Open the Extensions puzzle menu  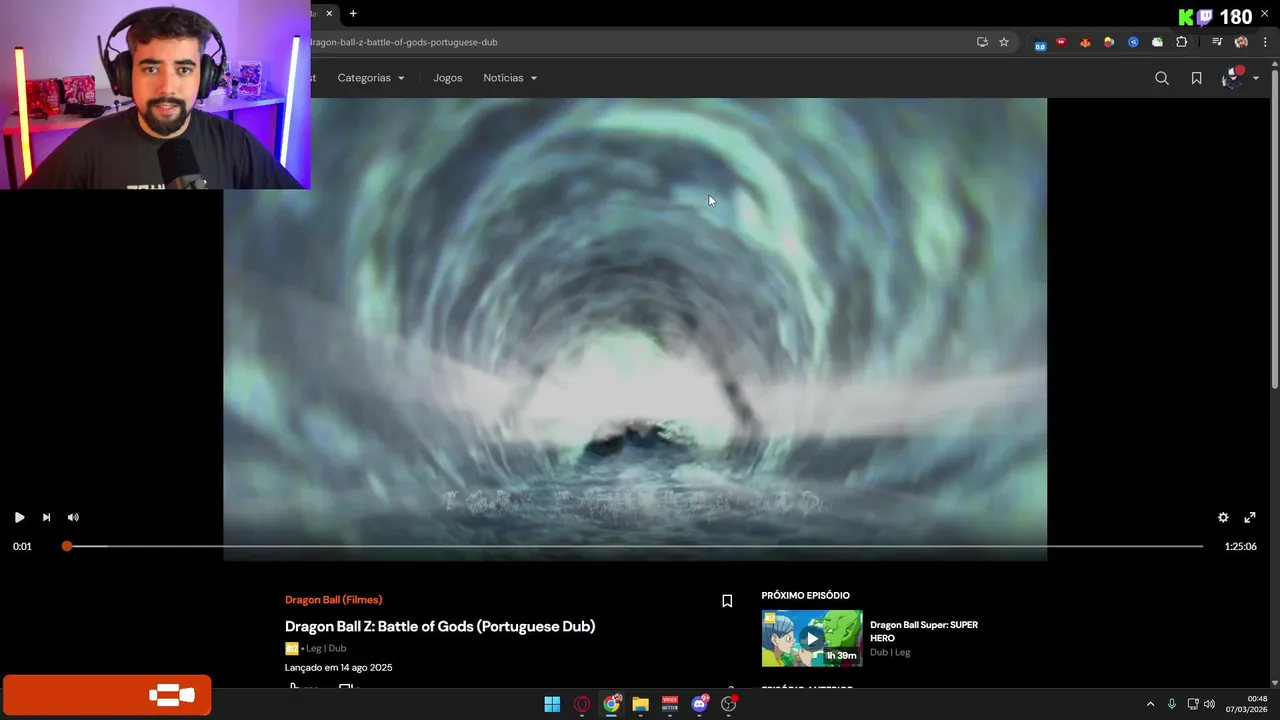(1182, 42)
